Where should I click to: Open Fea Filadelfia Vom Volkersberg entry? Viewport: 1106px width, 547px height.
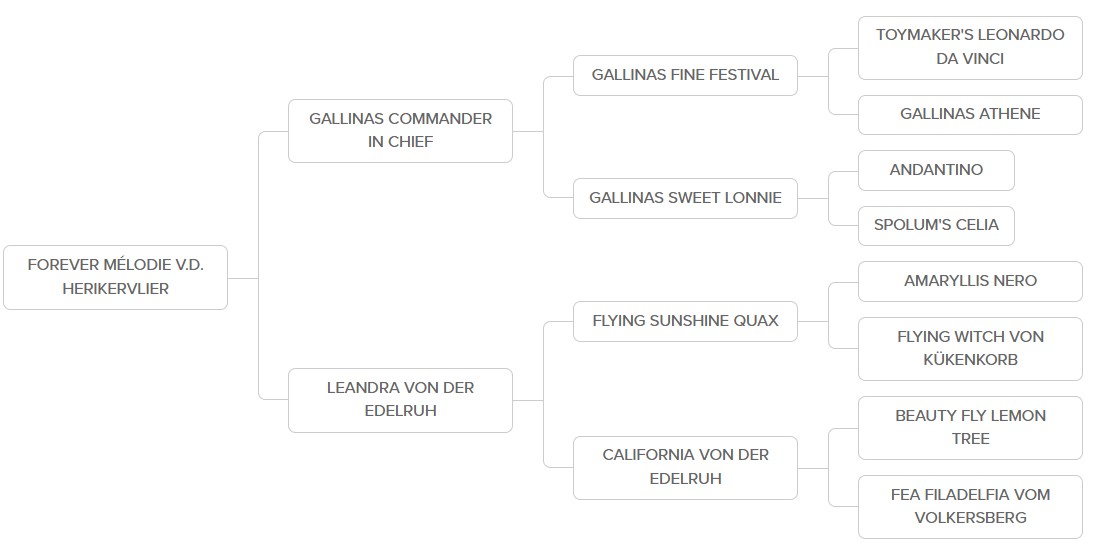pos(970,506)
